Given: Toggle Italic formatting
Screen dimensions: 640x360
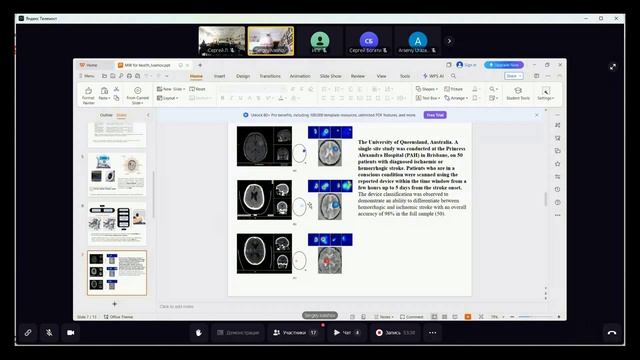Looking at the screenshot, I should 231,98.
